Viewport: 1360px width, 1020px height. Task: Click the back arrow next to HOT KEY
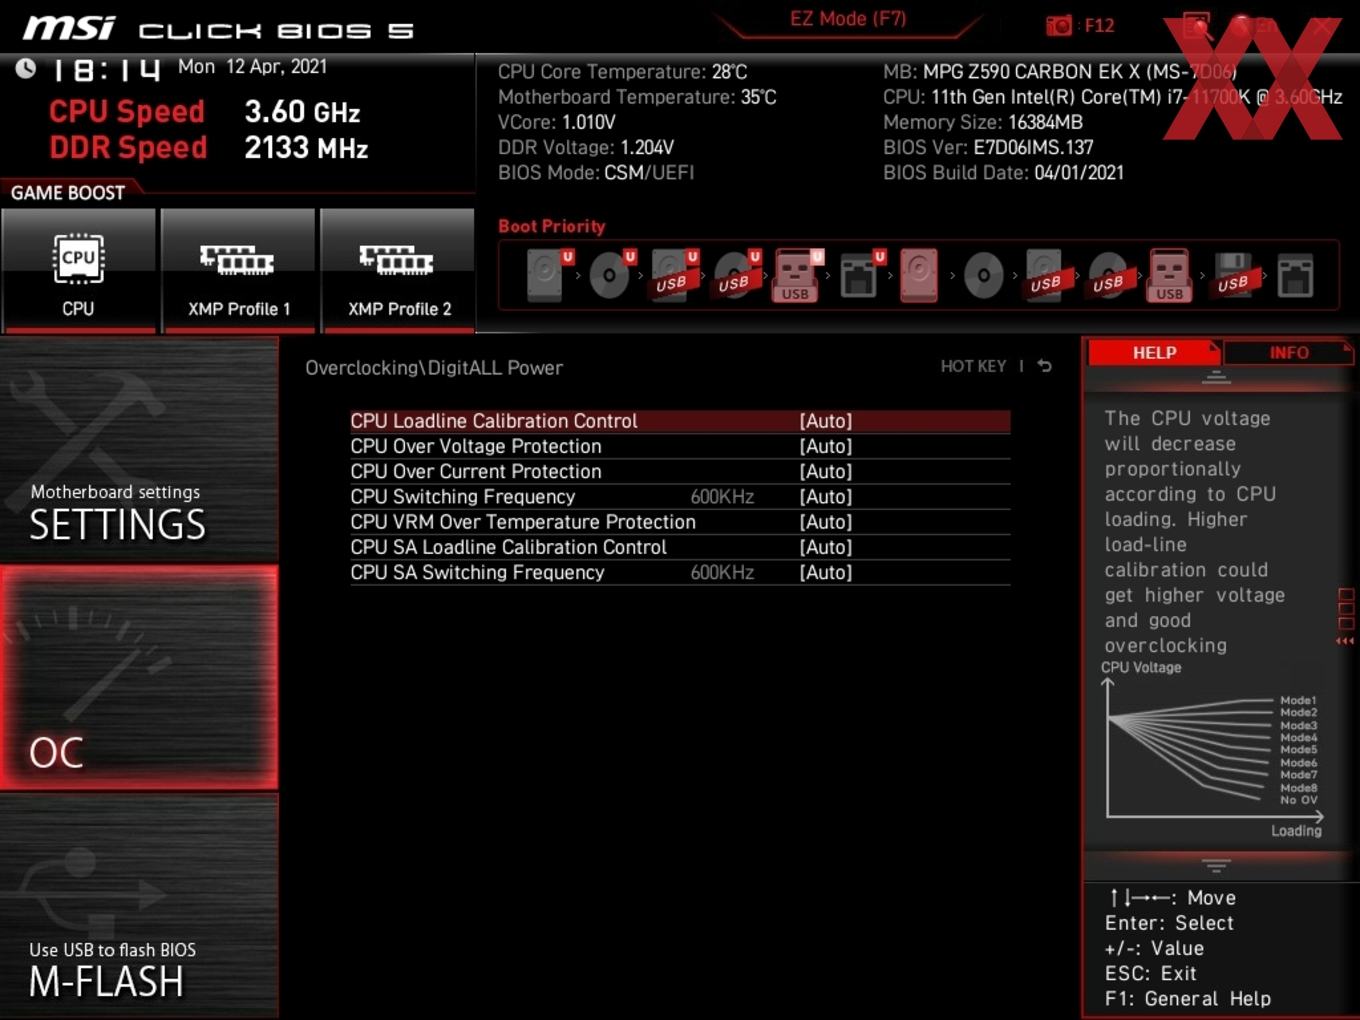coord(1044,366)
